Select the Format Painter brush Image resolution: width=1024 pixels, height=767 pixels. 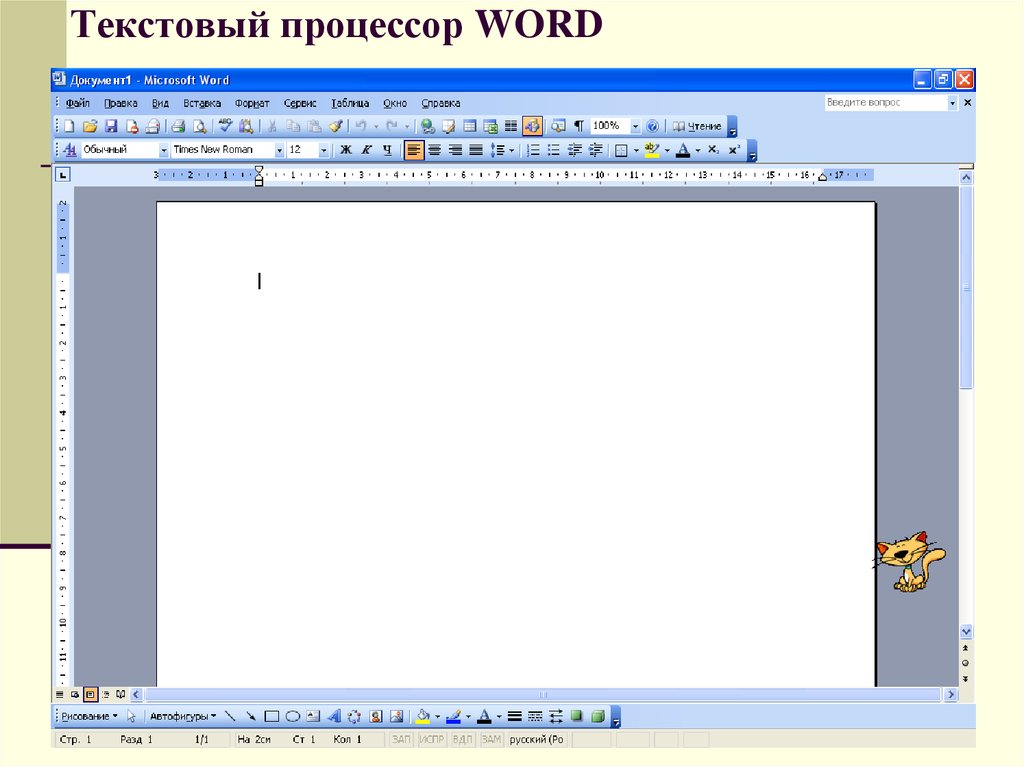click(x=336, y=126)
